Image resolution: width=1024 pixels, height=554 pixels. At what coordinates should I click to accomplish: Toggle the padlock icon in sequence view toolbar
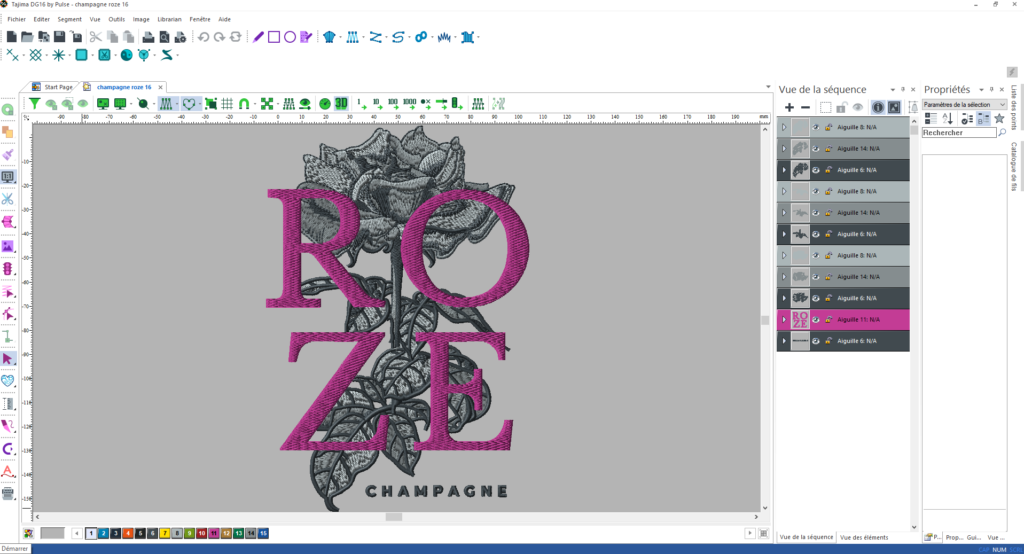842,107
